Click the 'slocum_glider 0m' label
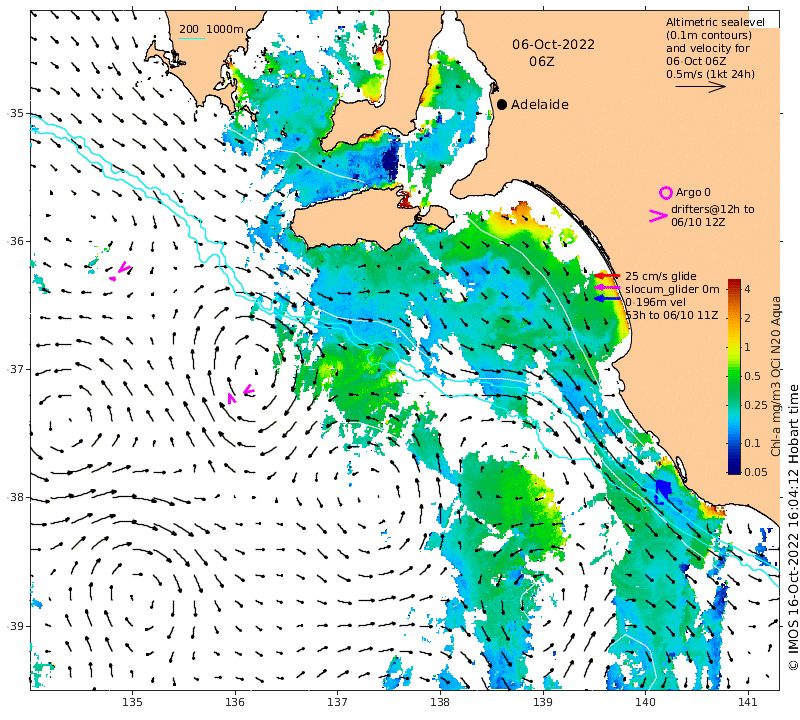The height and width of the screenshot is (720, 800). pos(672,289)
